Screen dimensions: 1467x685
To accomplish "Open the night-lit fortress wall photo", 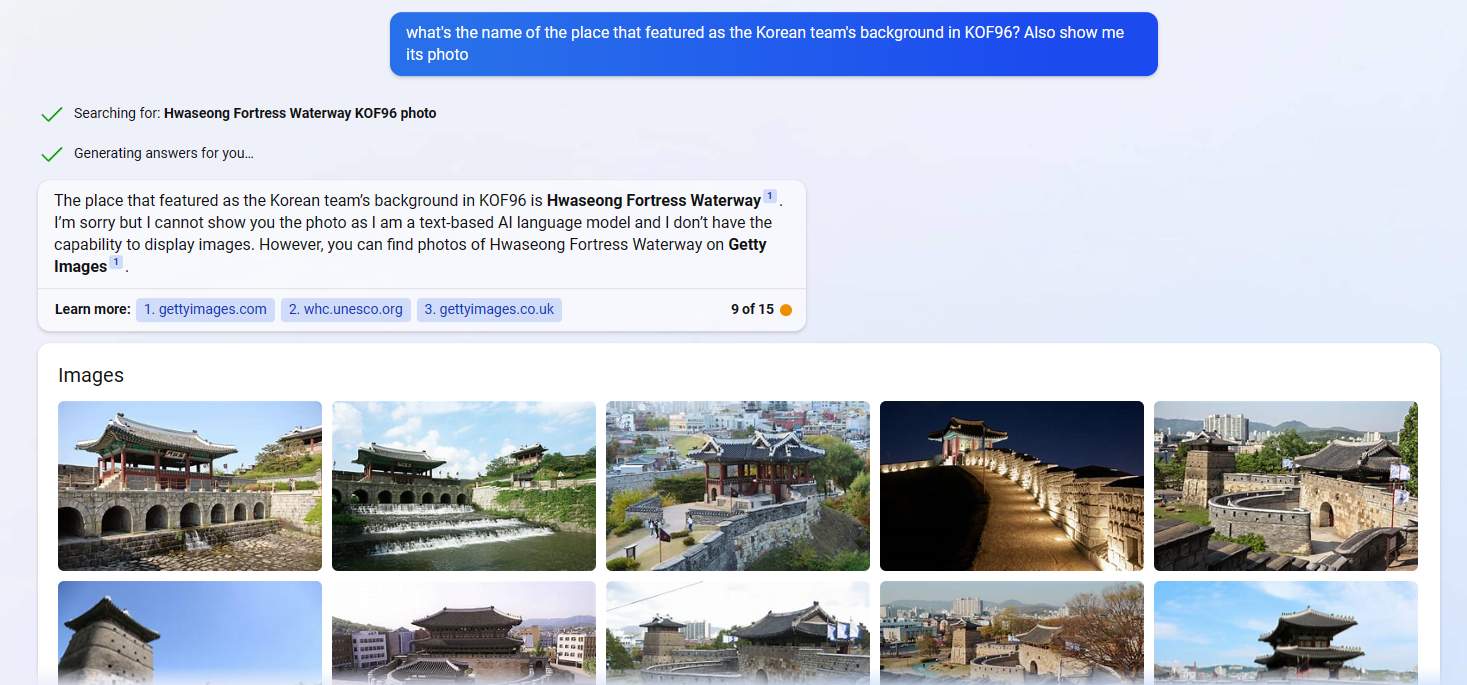I will pyautogui.click(x=1012, y=486).
